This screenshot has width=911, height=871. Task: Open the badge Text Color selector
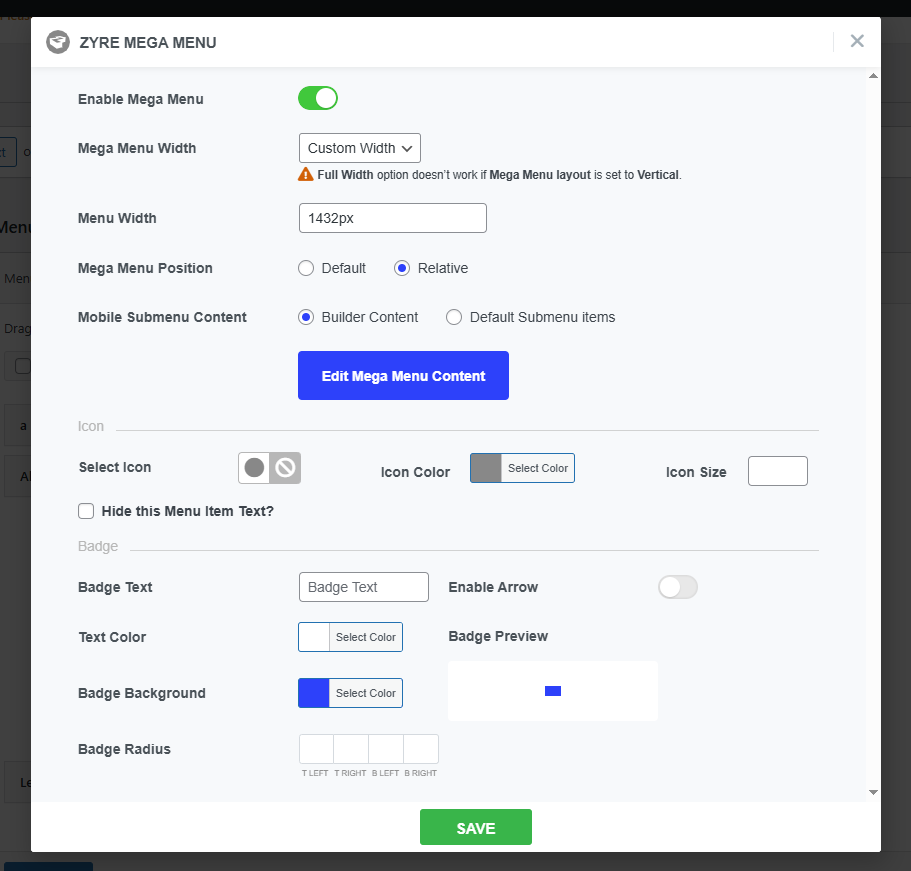click(350, 637)
